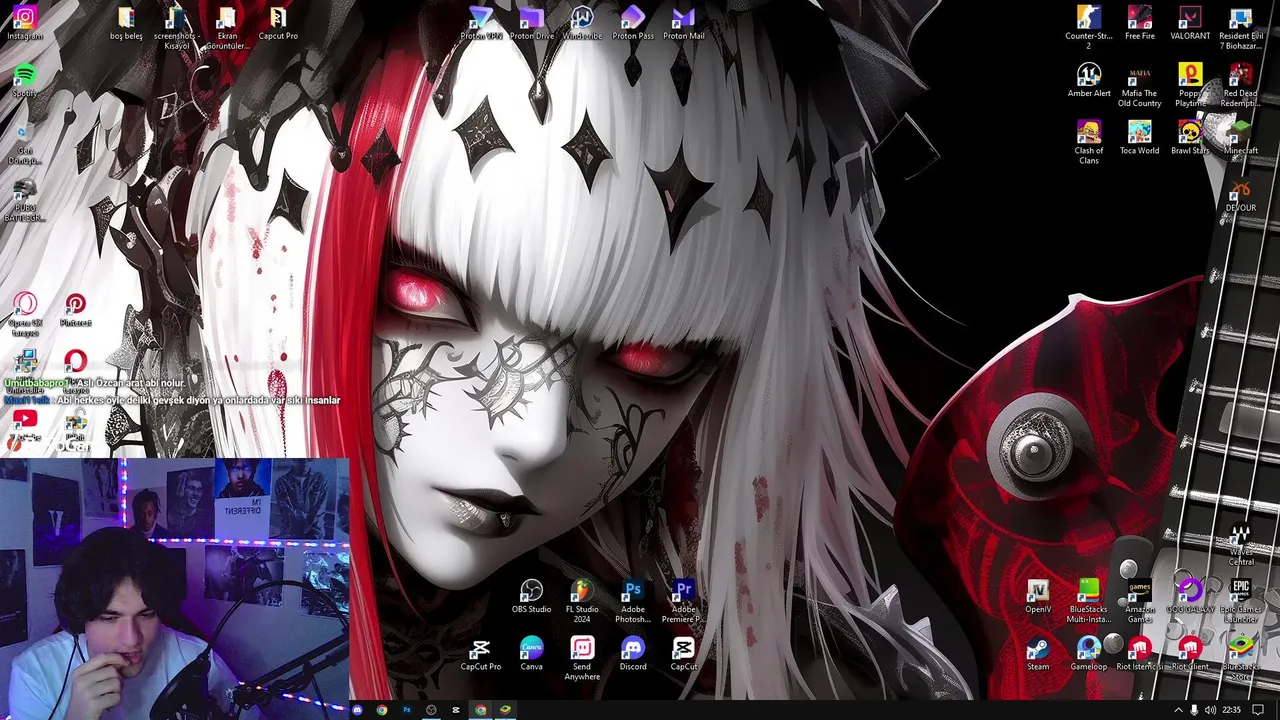This screenshot has width=1280, height=720.
Task: Open the boş beleş folder
Action: click(126, 23)
